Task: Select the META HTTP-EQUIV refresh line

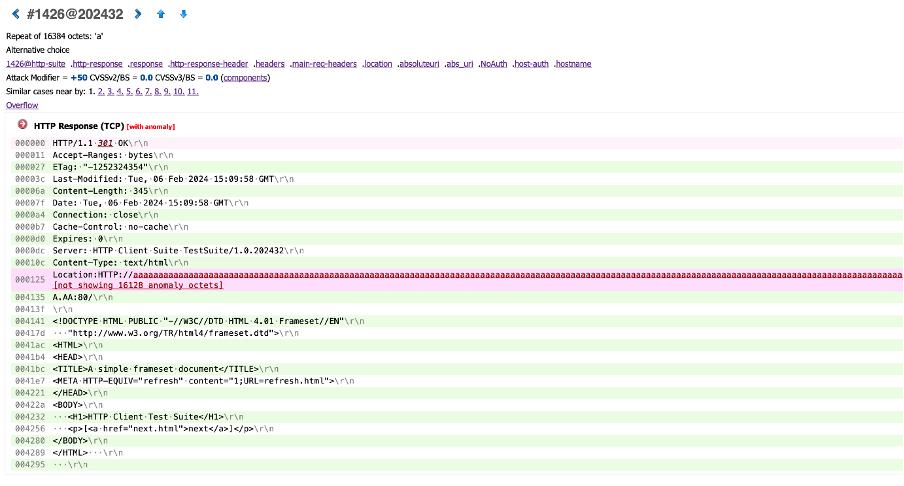Action: point(457,381)
